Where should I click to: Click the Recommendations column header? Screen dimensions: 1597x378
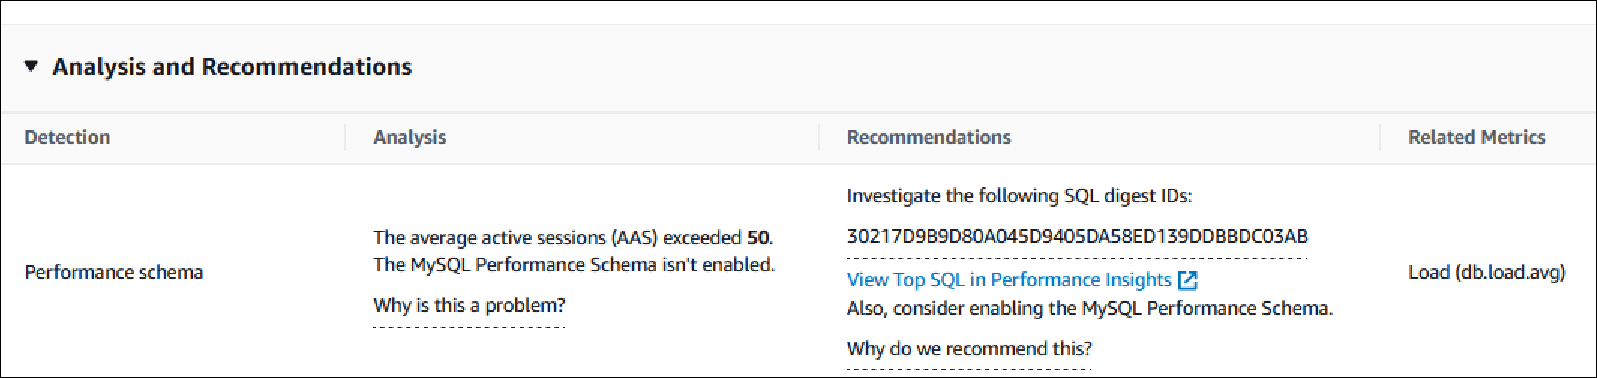tap(928, 138)
